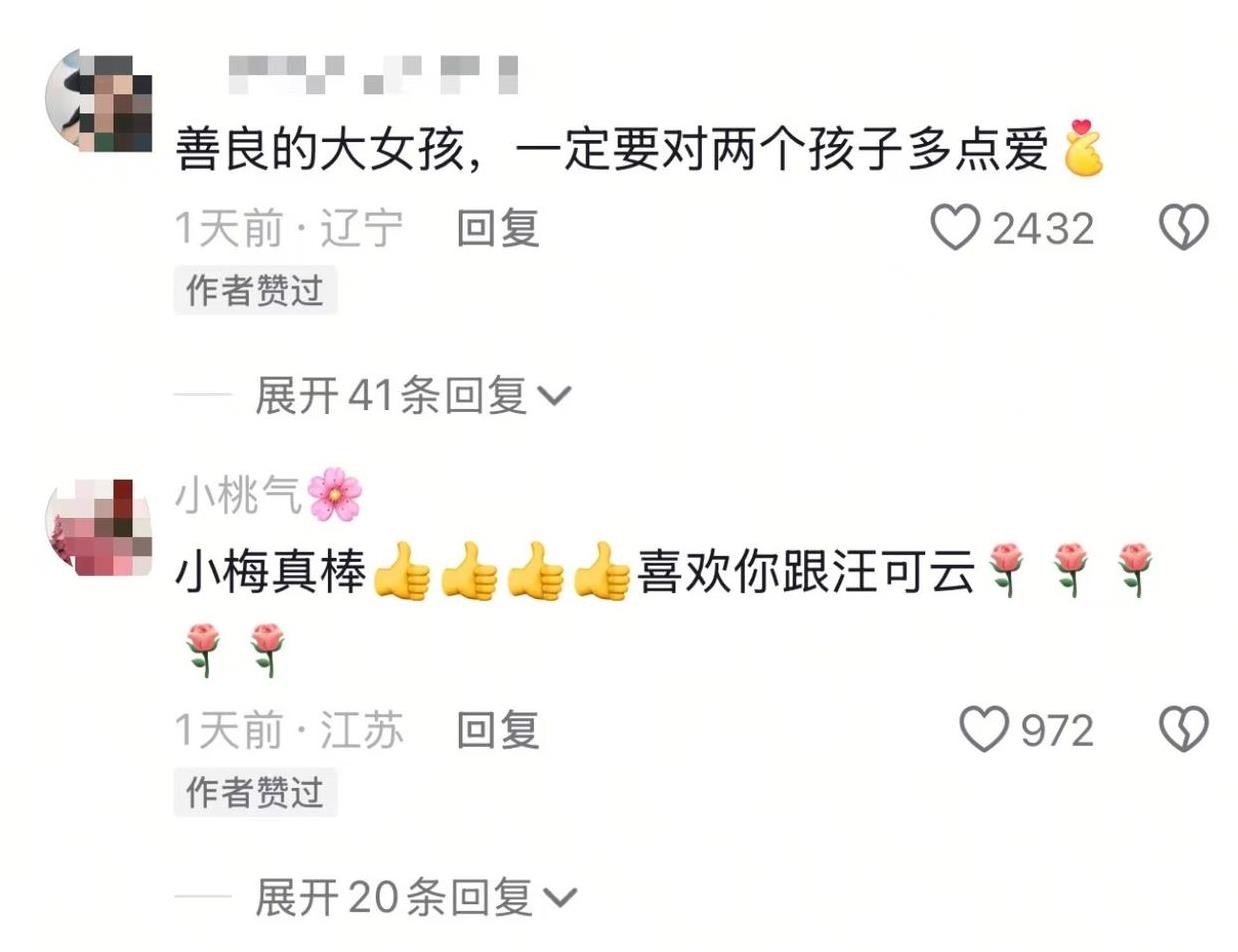The width and height of the screenshot is (1238, 952).
Task: Tap the 作者赞过 tag under second comment
Action: click(x=255, y=792)
